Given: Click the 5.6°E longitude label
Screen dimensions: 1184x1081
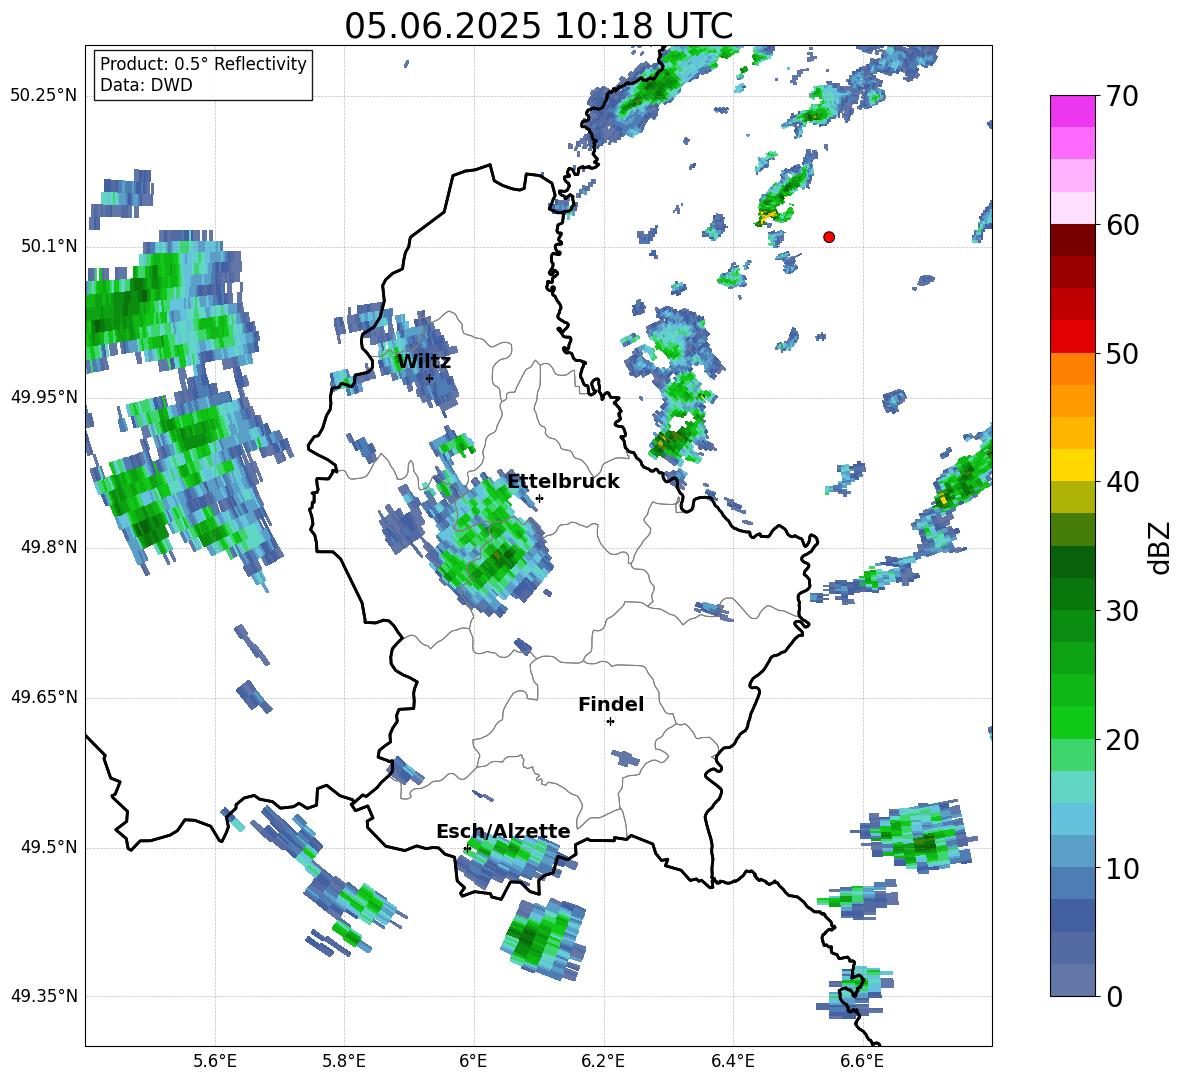Looking at the screenshot, I should pyautogui.click(x=215, y=1061).
